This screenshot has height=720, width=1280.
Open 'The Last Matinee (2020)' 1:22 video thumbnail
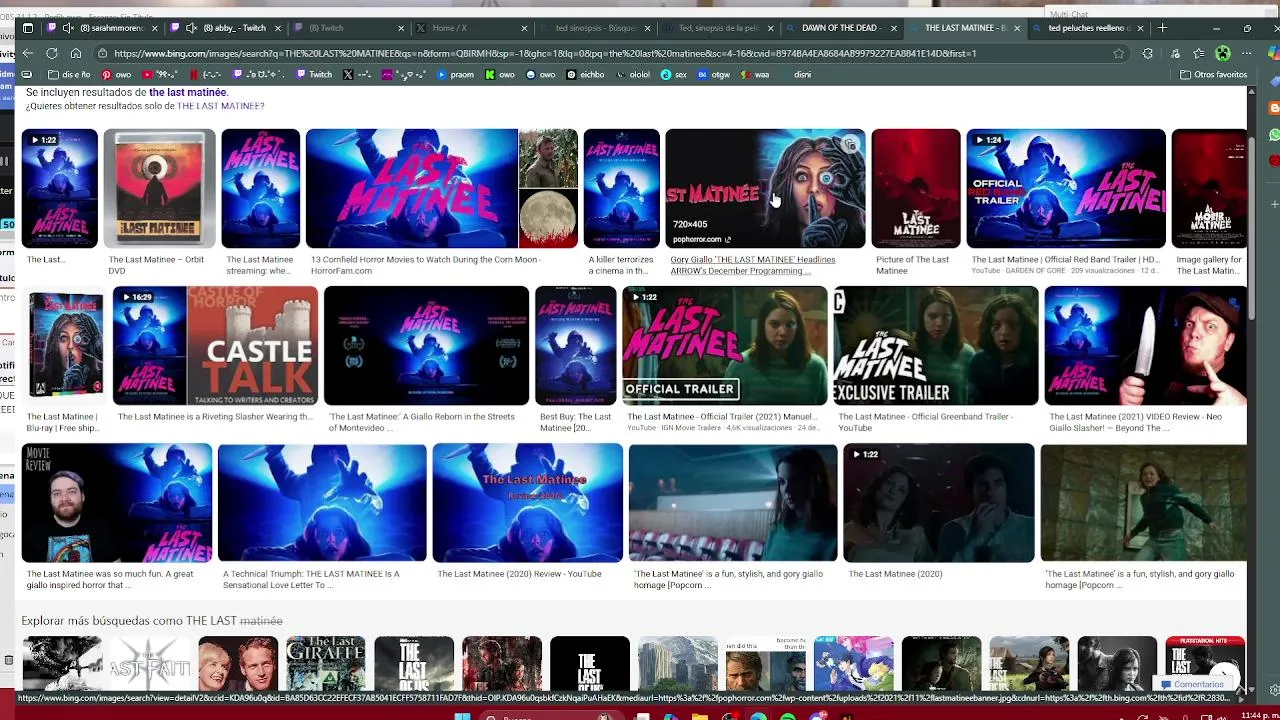pos(939,502)
